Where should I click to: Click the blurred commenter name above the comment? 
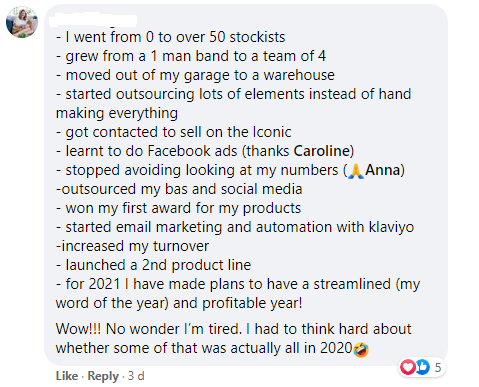pos(93,20)
